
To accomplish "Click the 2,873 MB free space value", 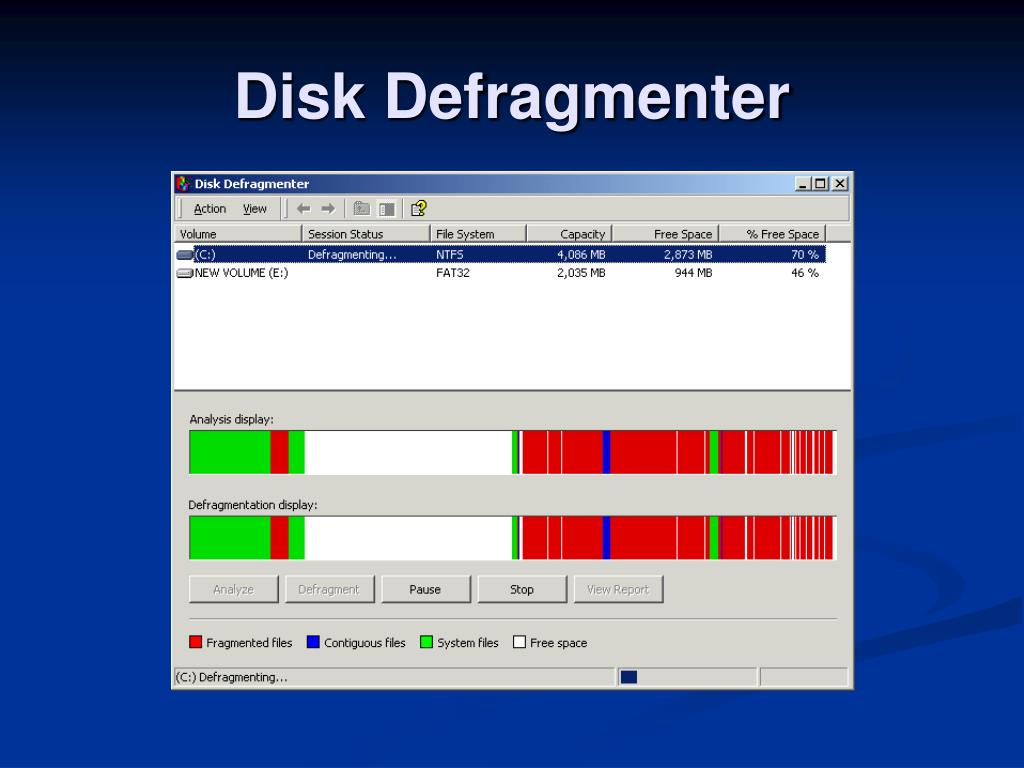I will point(688,255).
